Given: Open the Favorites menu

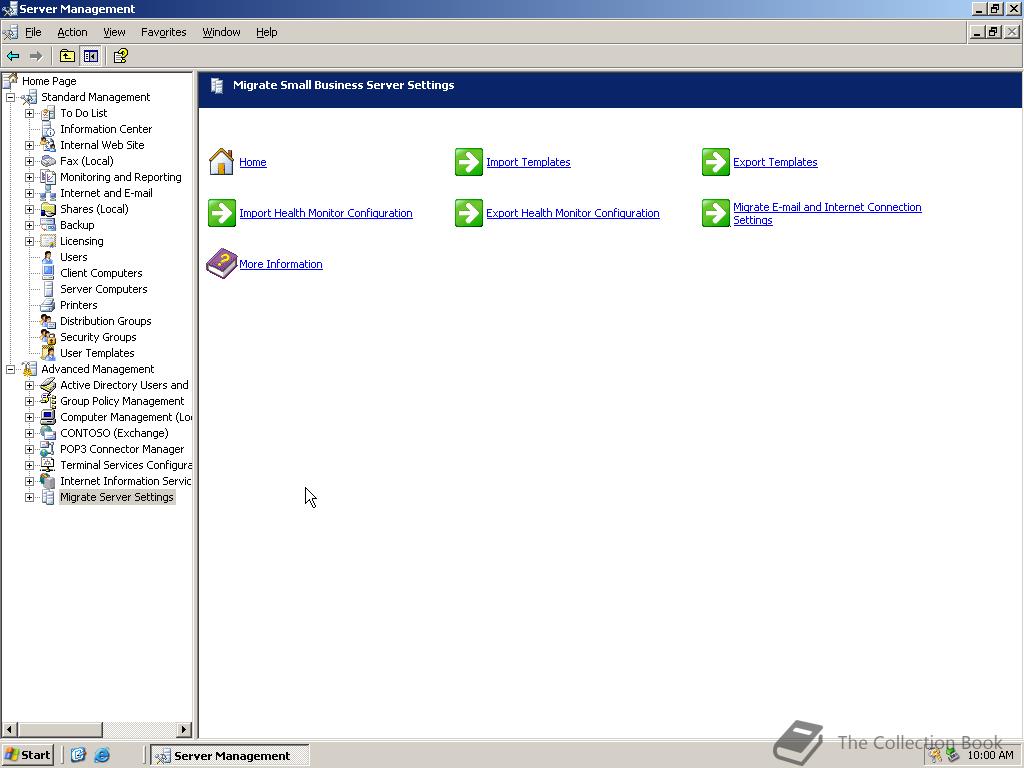Looking at the screenshot, I should [x=164, y=32].
